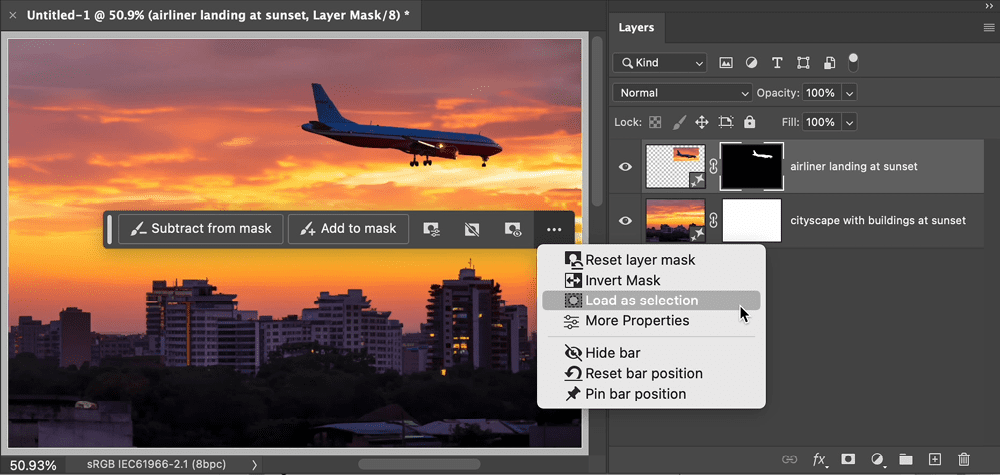1000x475 pixels.
Task: Open the Opacity slider arrow
Action: 849,93
